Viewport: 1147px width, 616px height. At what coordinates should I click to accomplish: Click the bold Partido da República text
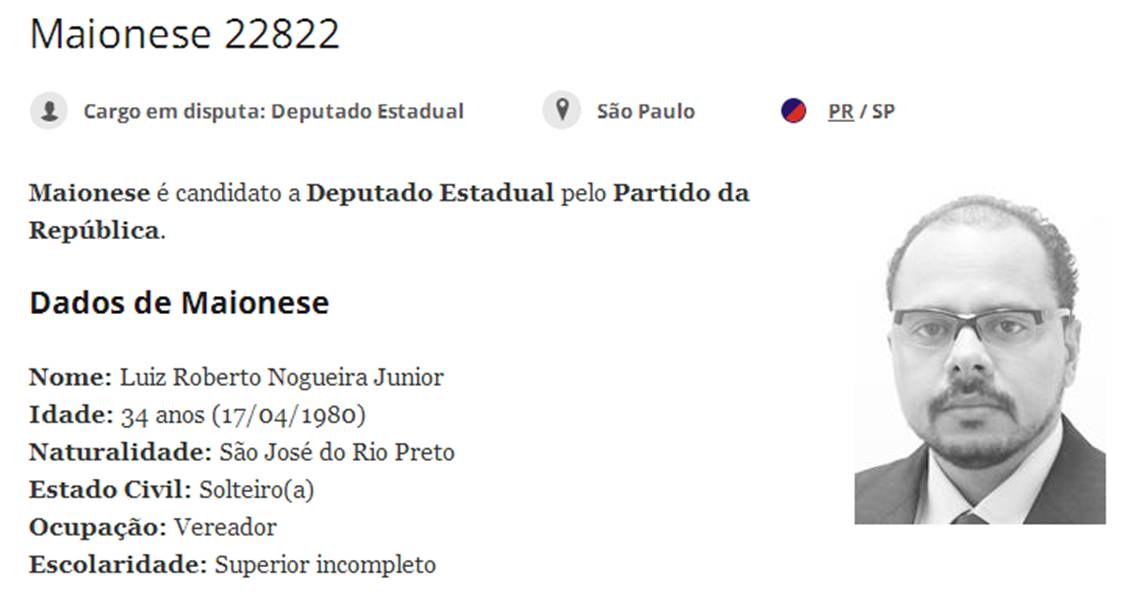(x=680, y=193)
